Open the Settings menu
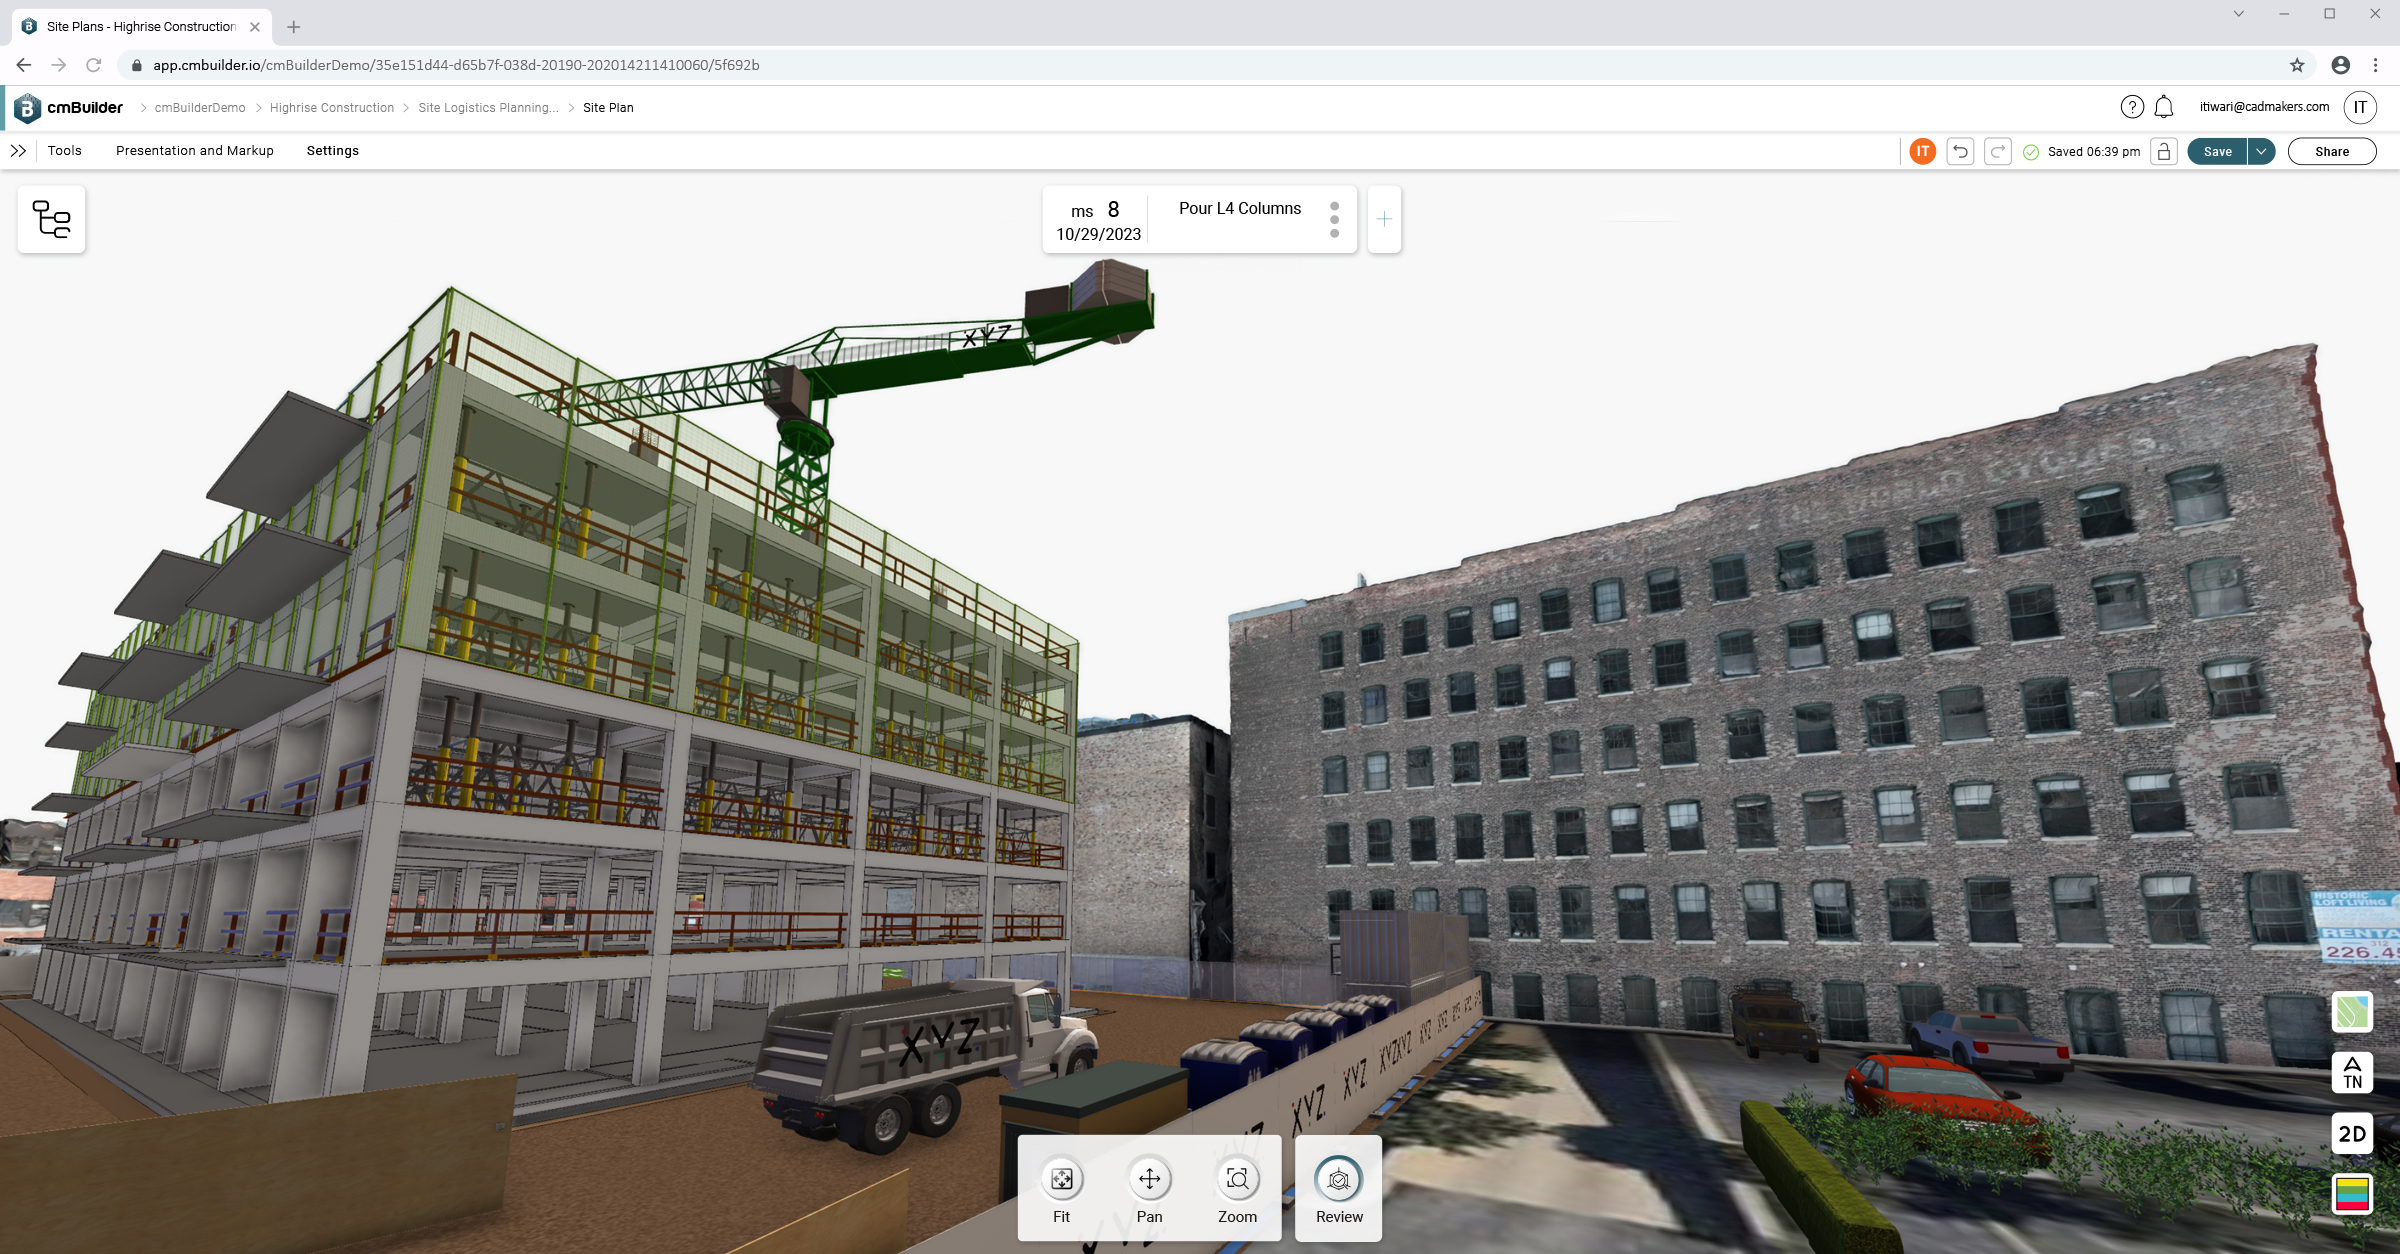This screenshot has height=1254, width=2400. pos(332,151)
